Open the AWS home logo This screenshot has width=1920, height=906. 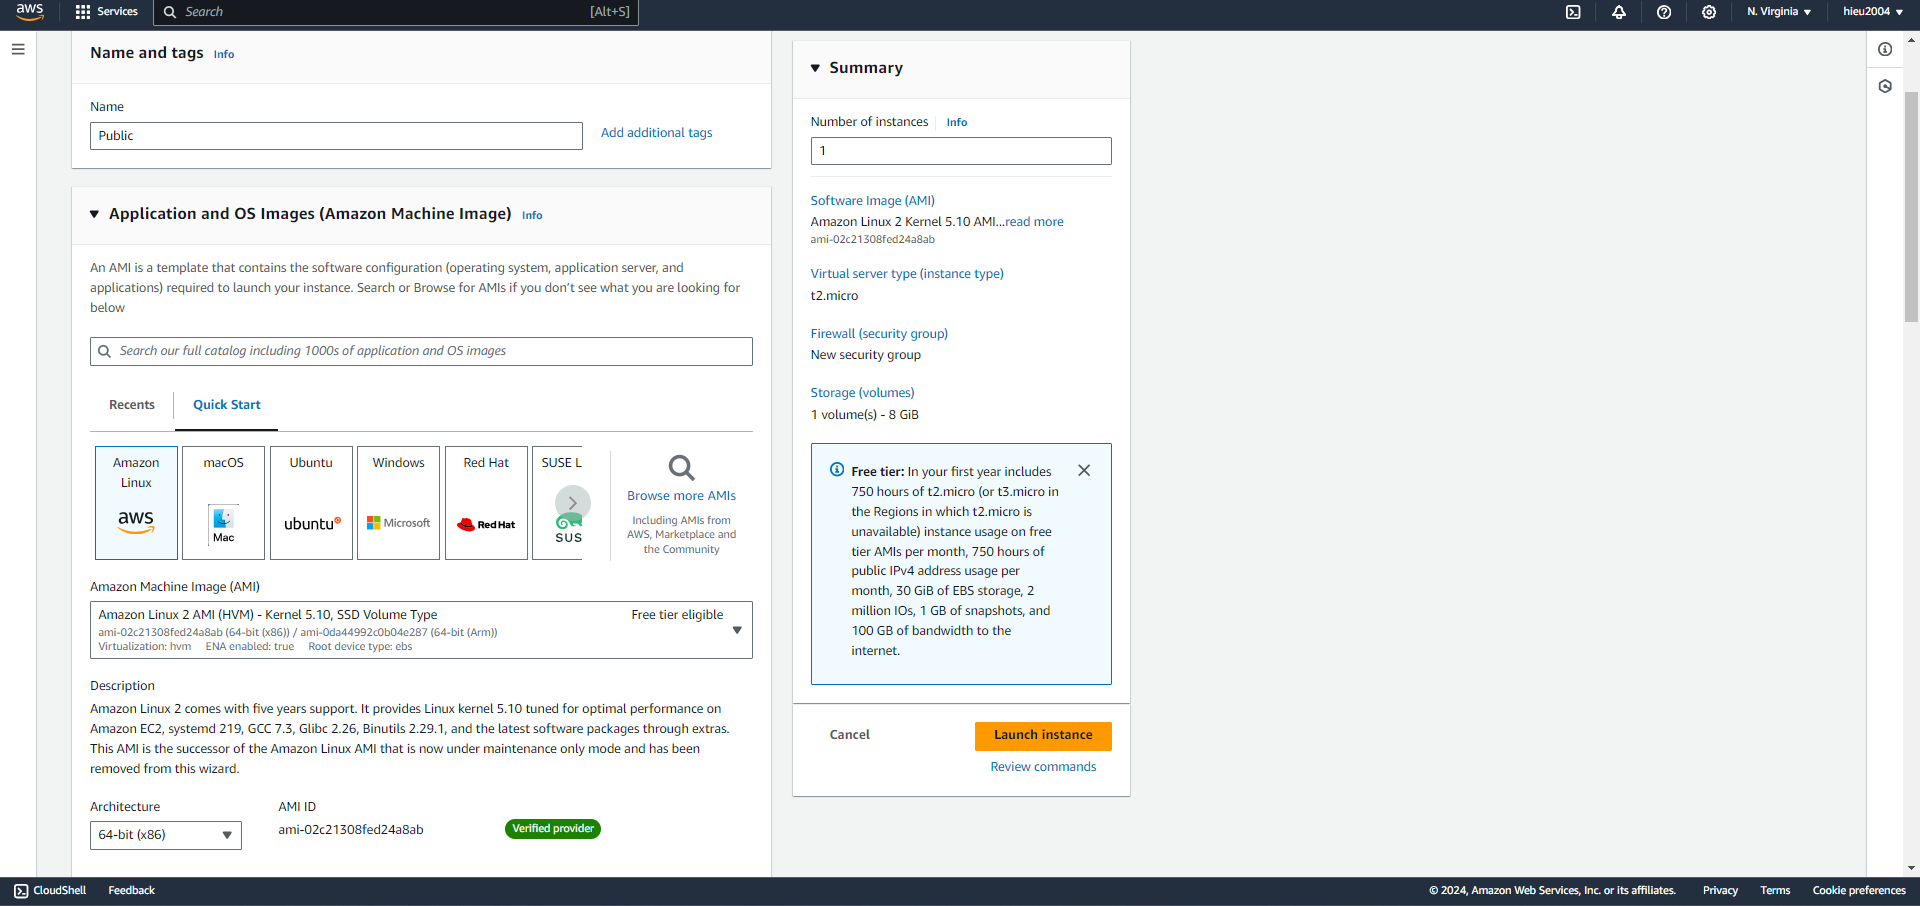pyautogui.click(x=30, y=12)
